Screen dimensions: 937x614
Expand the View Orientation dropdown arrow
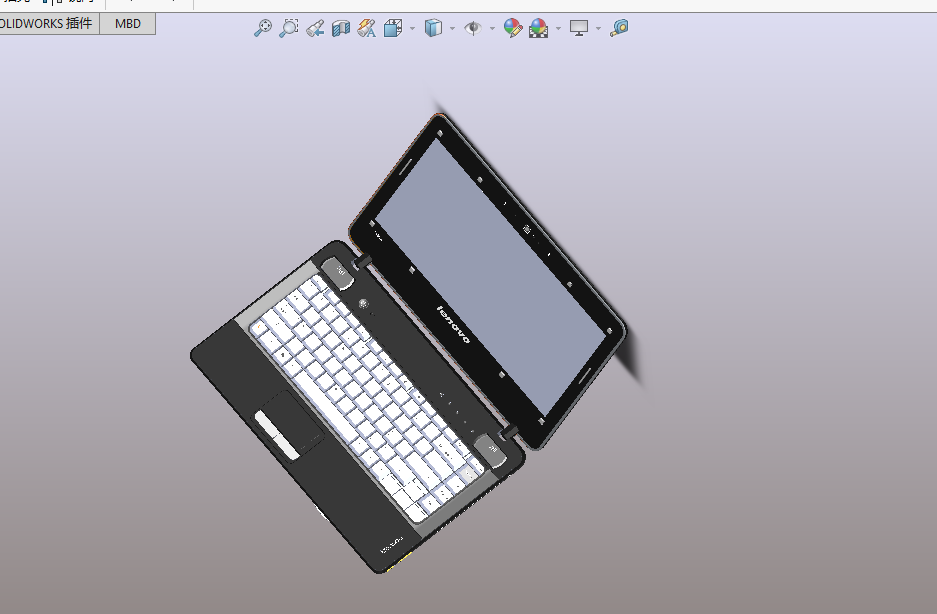pos(412,28)
